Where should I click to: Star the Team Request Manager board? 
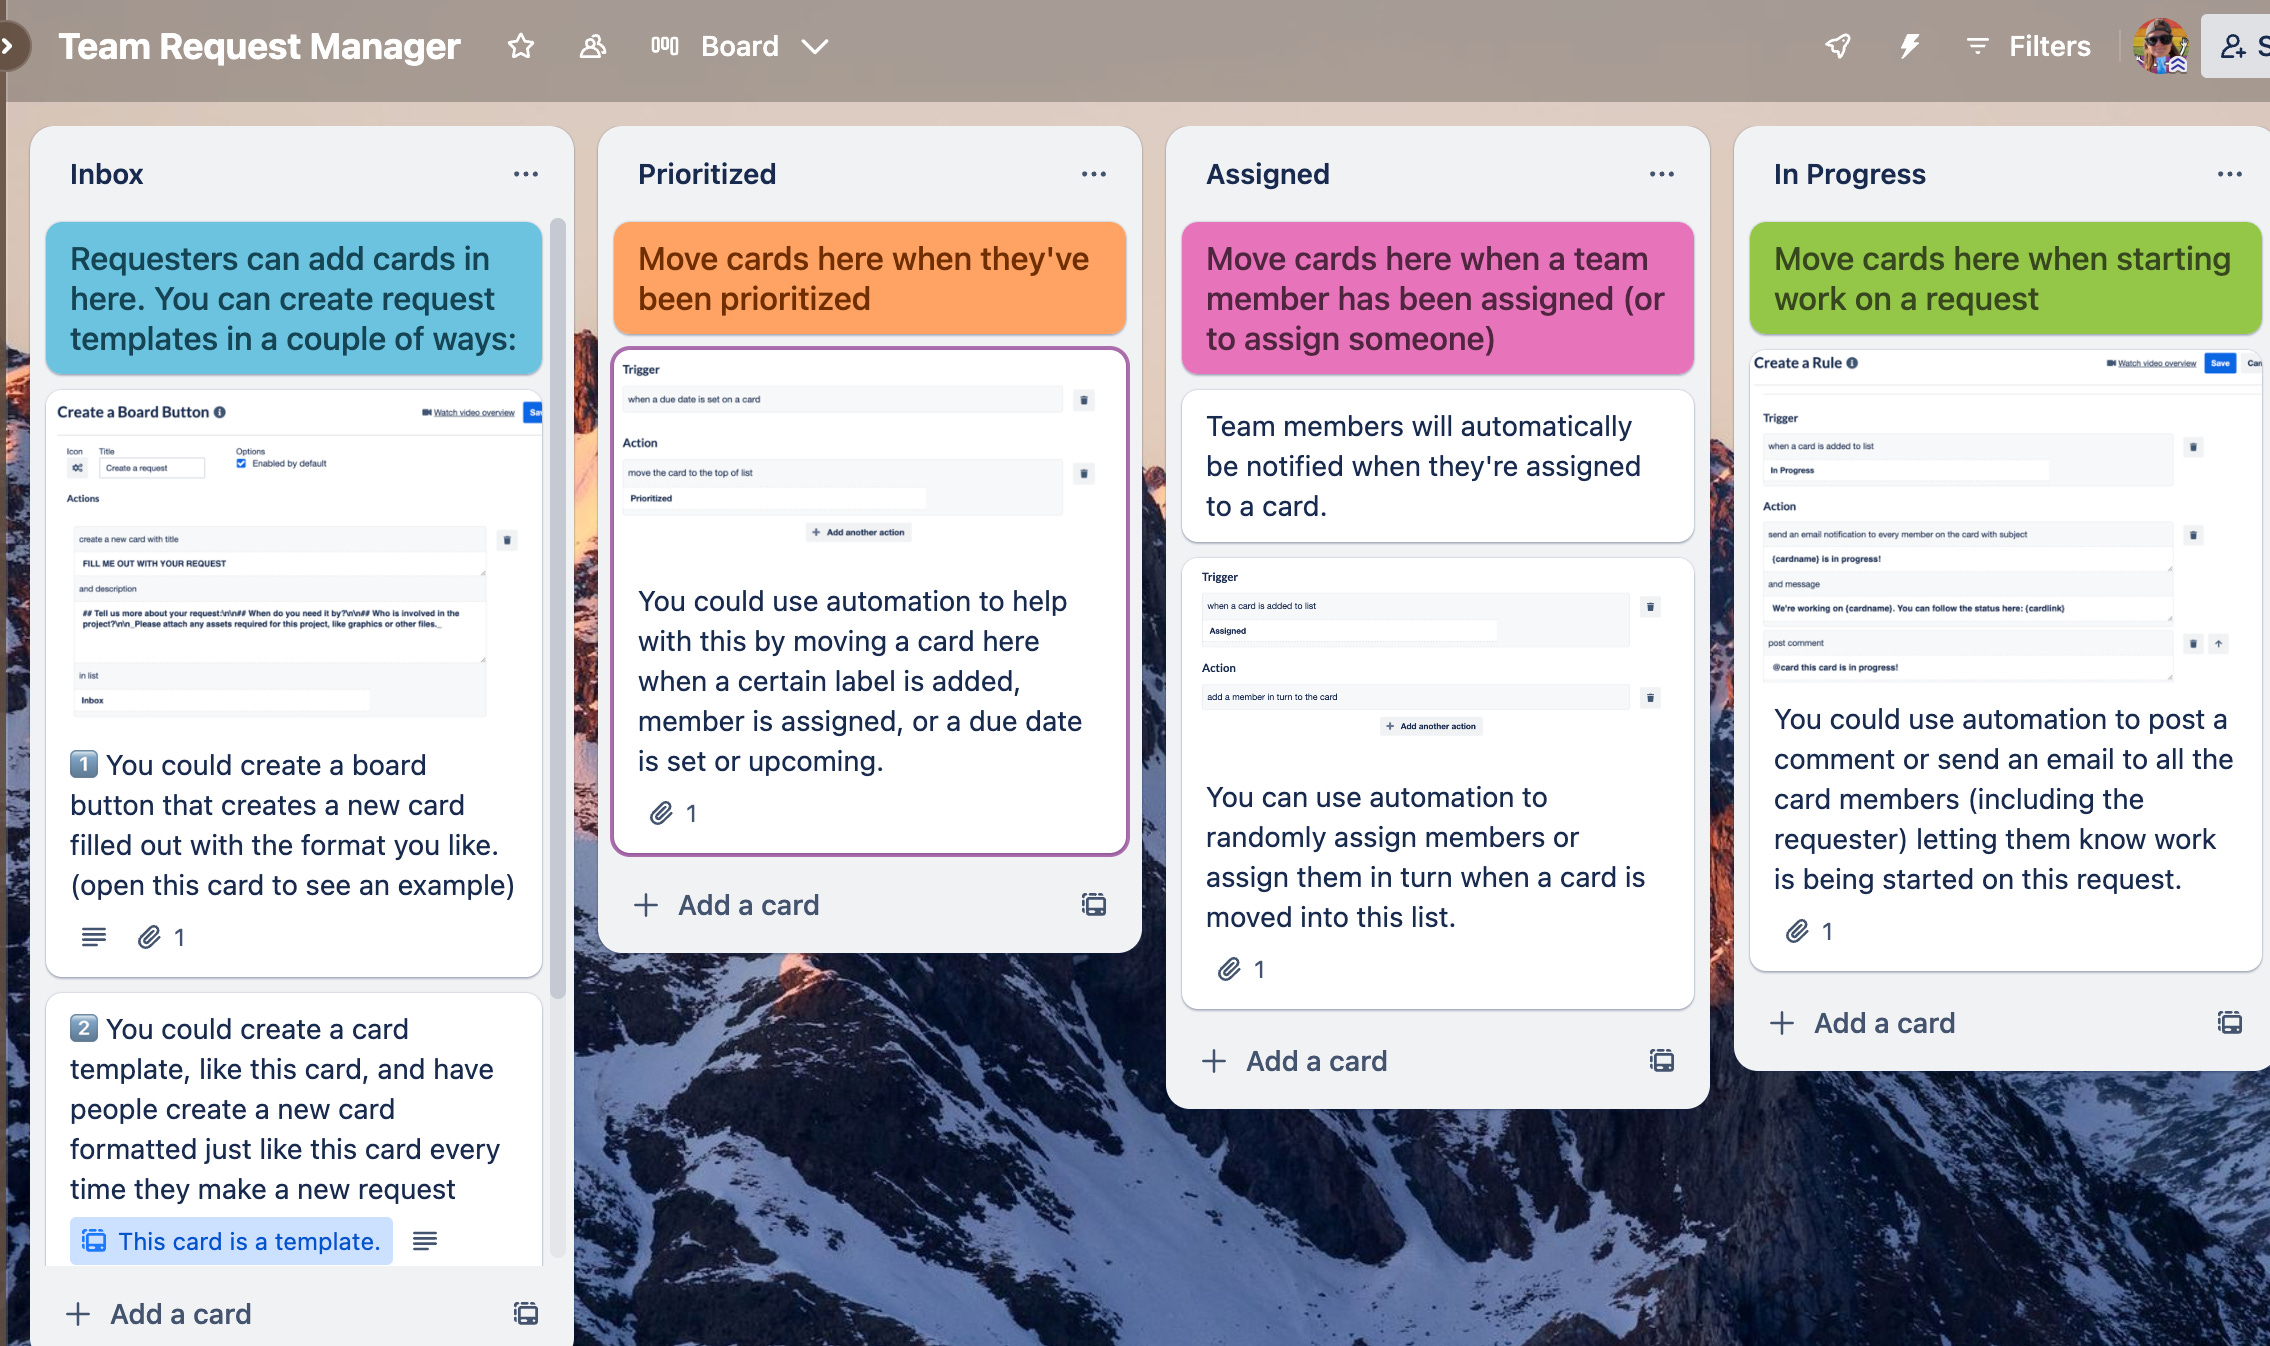tap(521, 46)
